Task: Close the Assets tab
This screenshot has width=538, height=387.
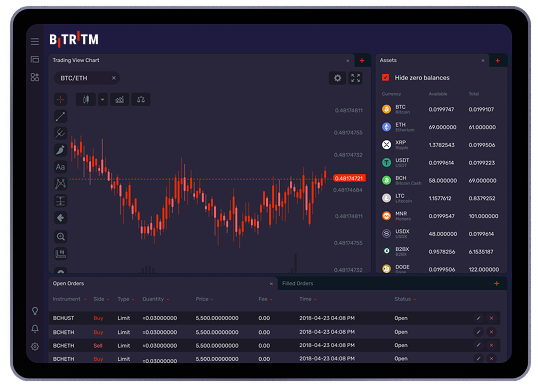Action: tap(483, 61)
